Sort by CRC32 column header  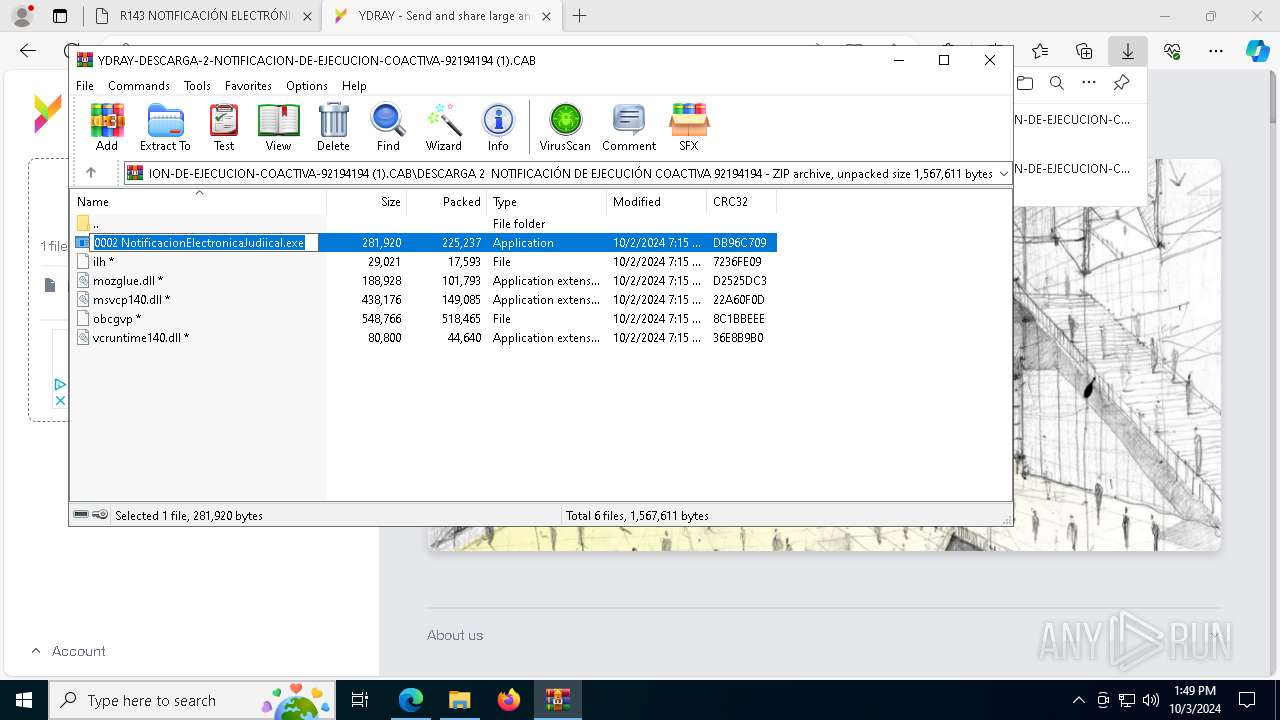(741, 201)
